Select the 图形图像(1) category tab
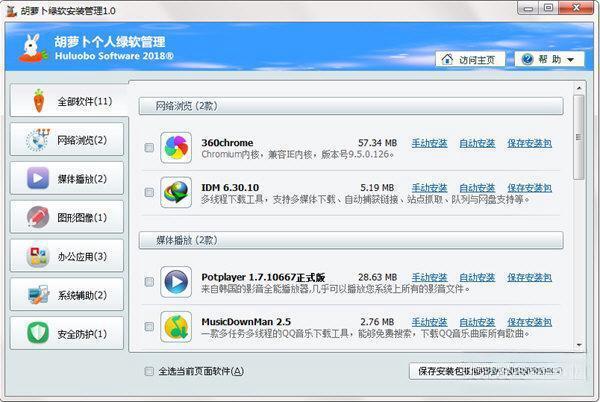 click(x=67, y=217)
